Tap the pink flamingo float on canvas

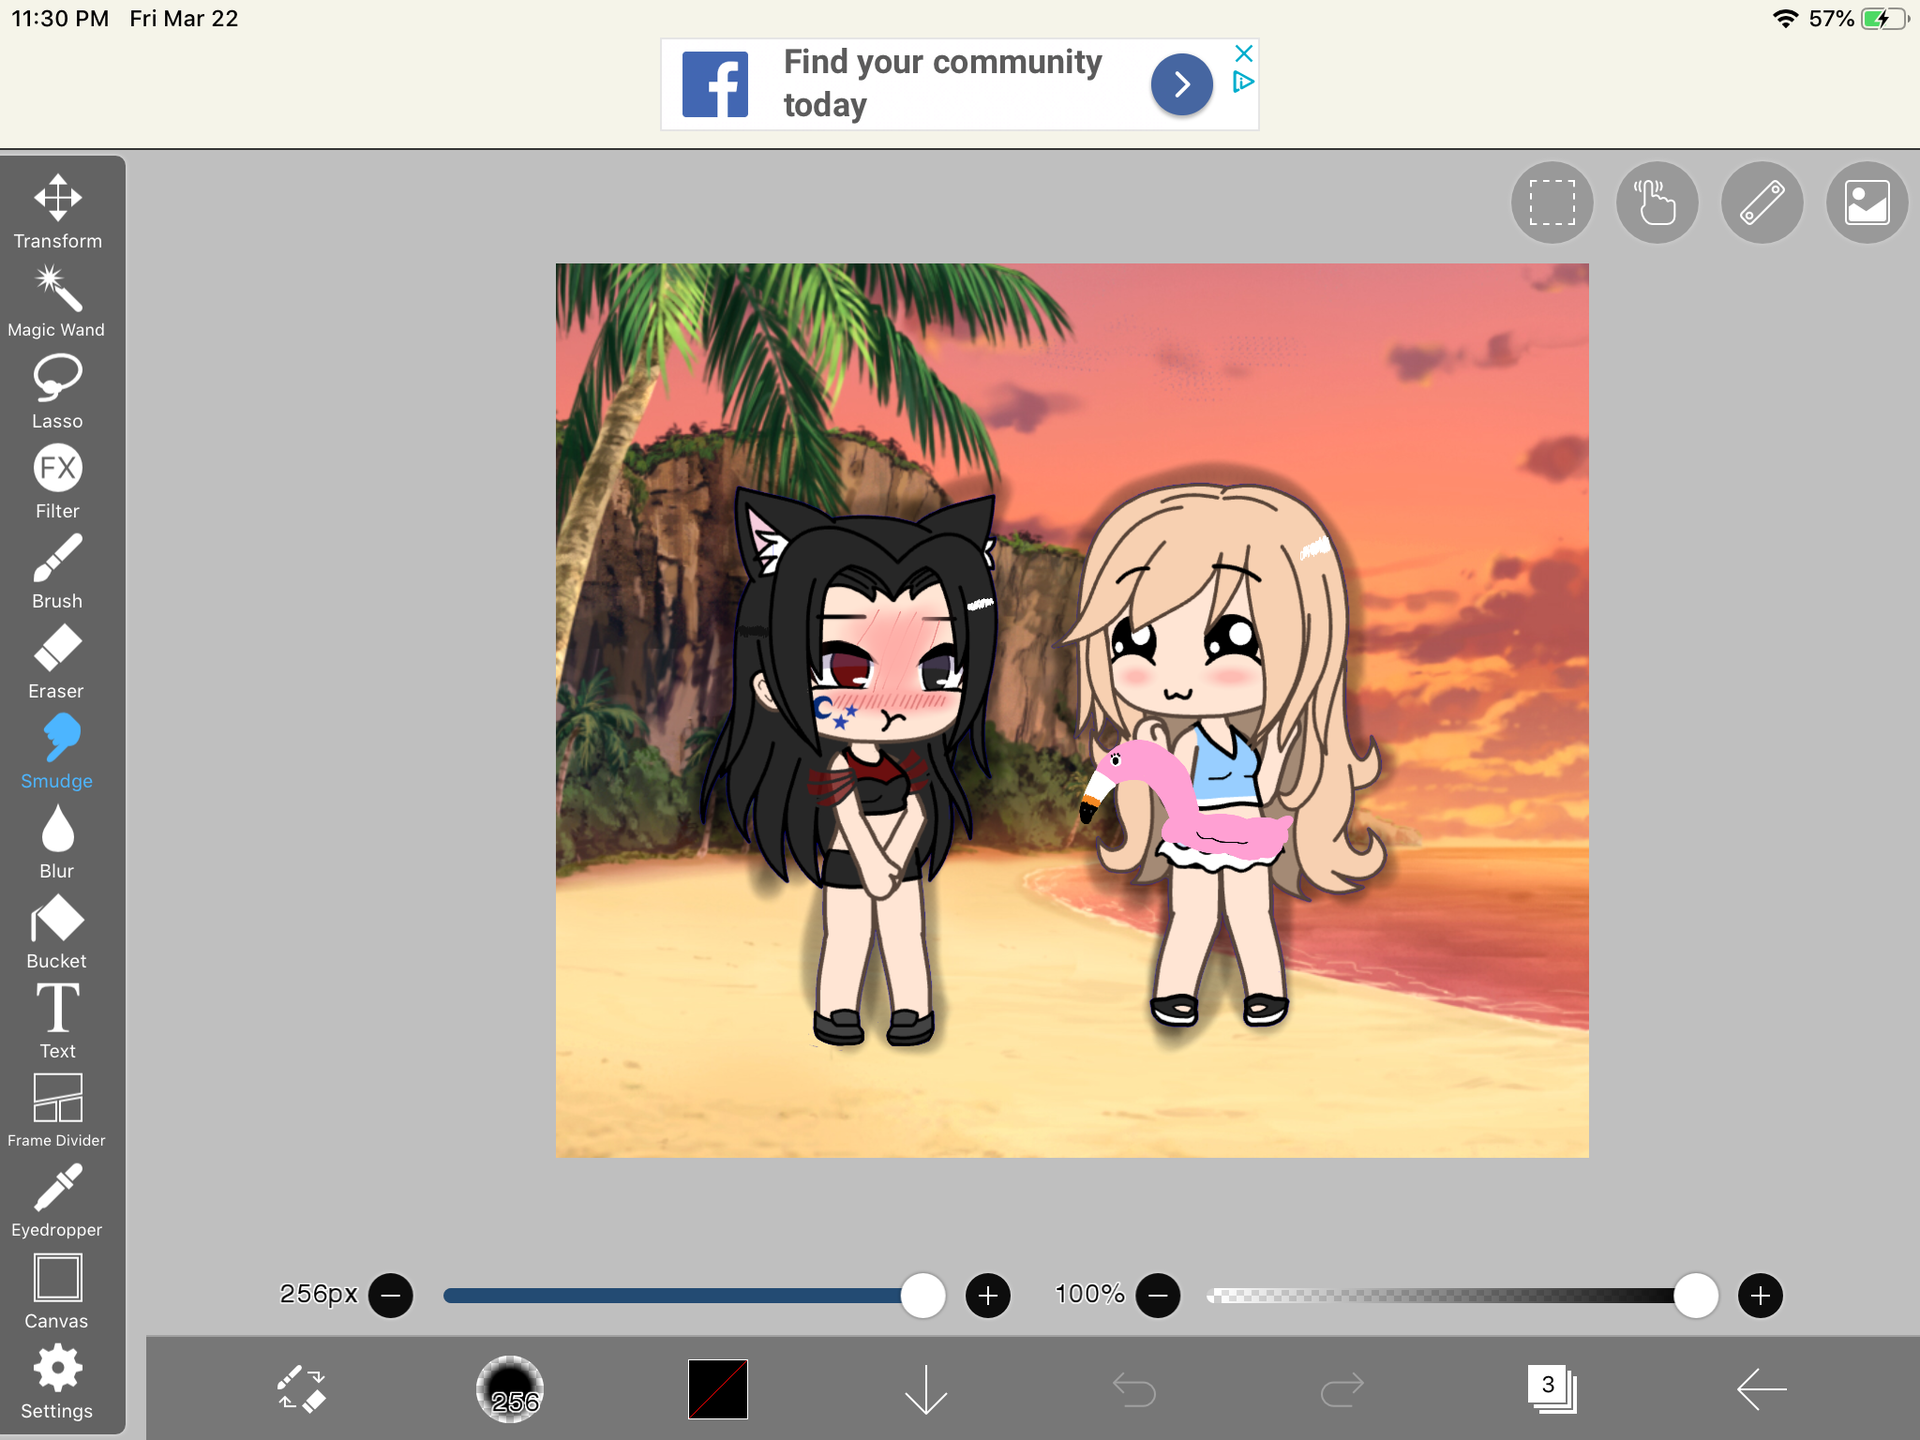coord(1185,800)
